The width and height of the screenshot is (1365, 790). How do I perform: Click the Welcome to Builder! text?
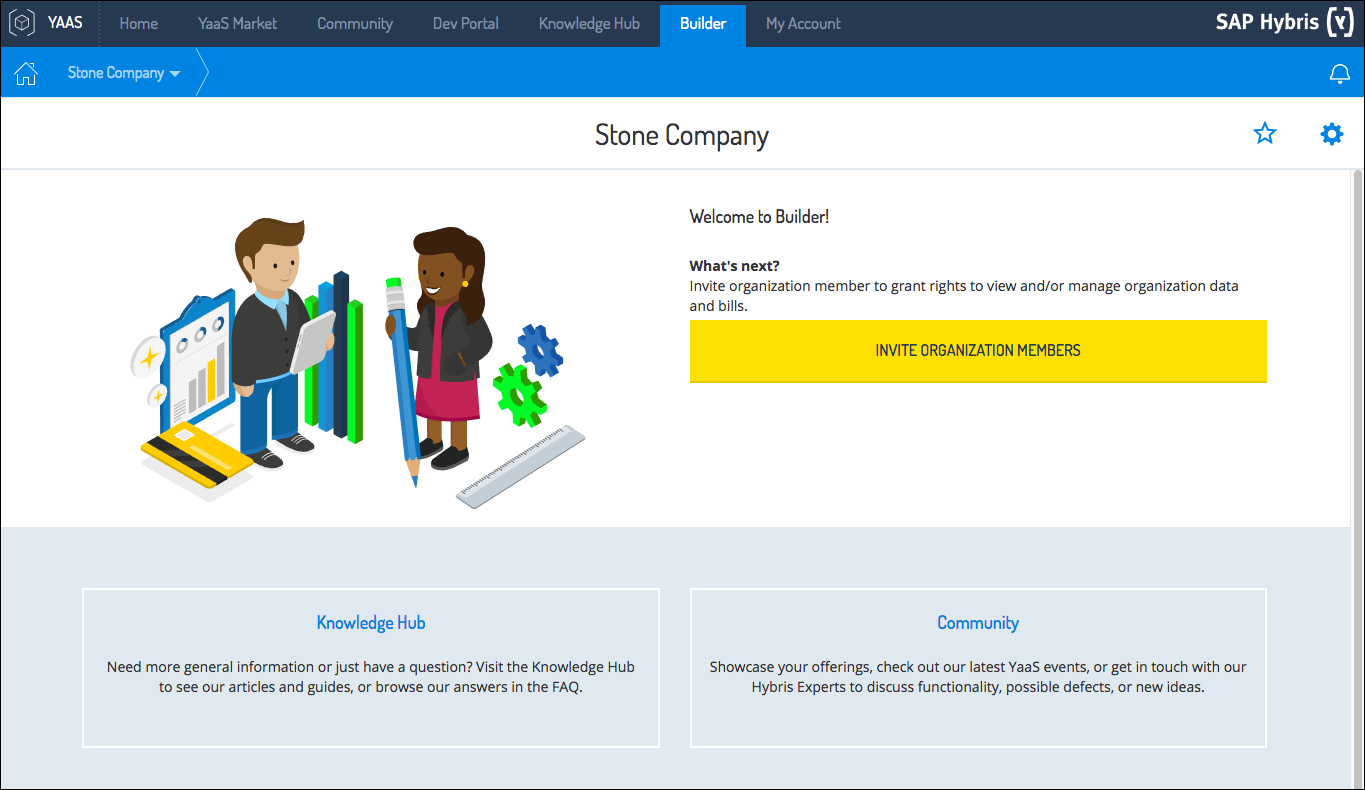point(759,216)
